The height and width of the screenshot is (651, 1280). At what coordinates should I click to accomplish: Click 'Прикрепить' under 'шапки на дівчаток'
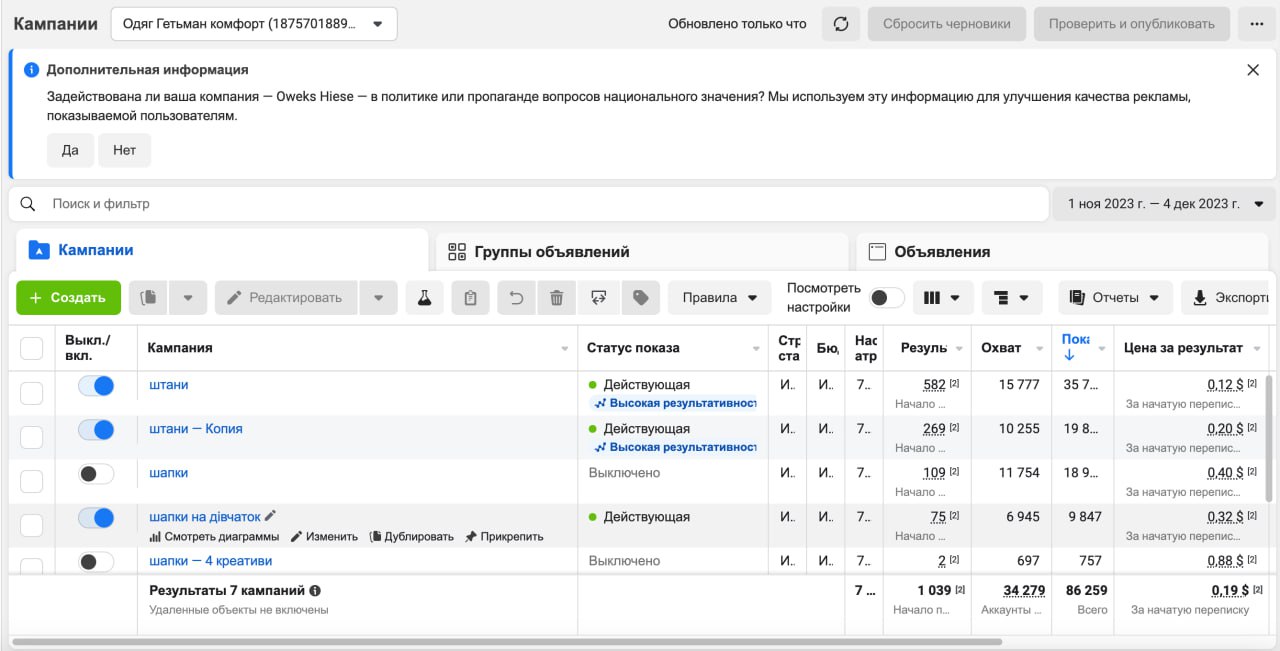pos(504,537)
